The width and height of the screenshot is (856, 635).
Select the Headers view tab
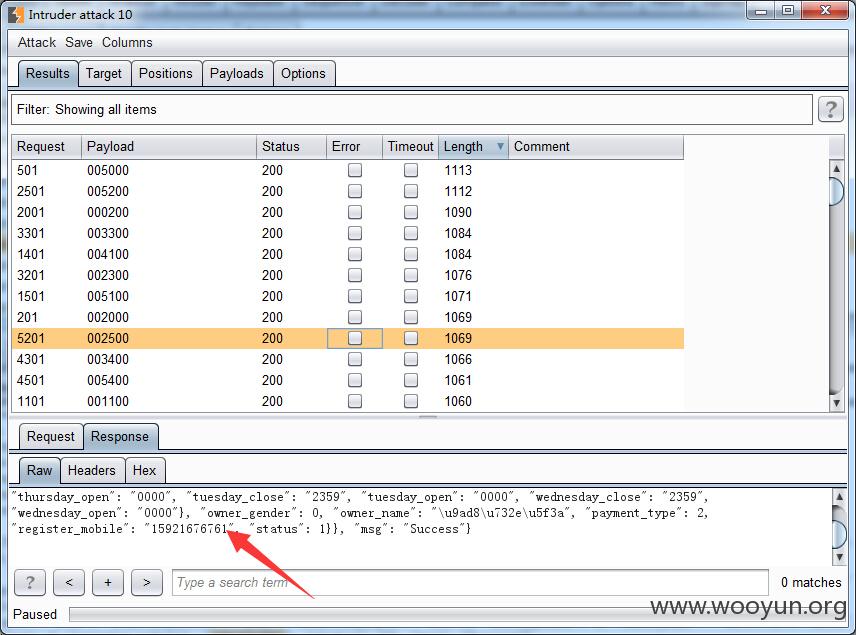92,471
